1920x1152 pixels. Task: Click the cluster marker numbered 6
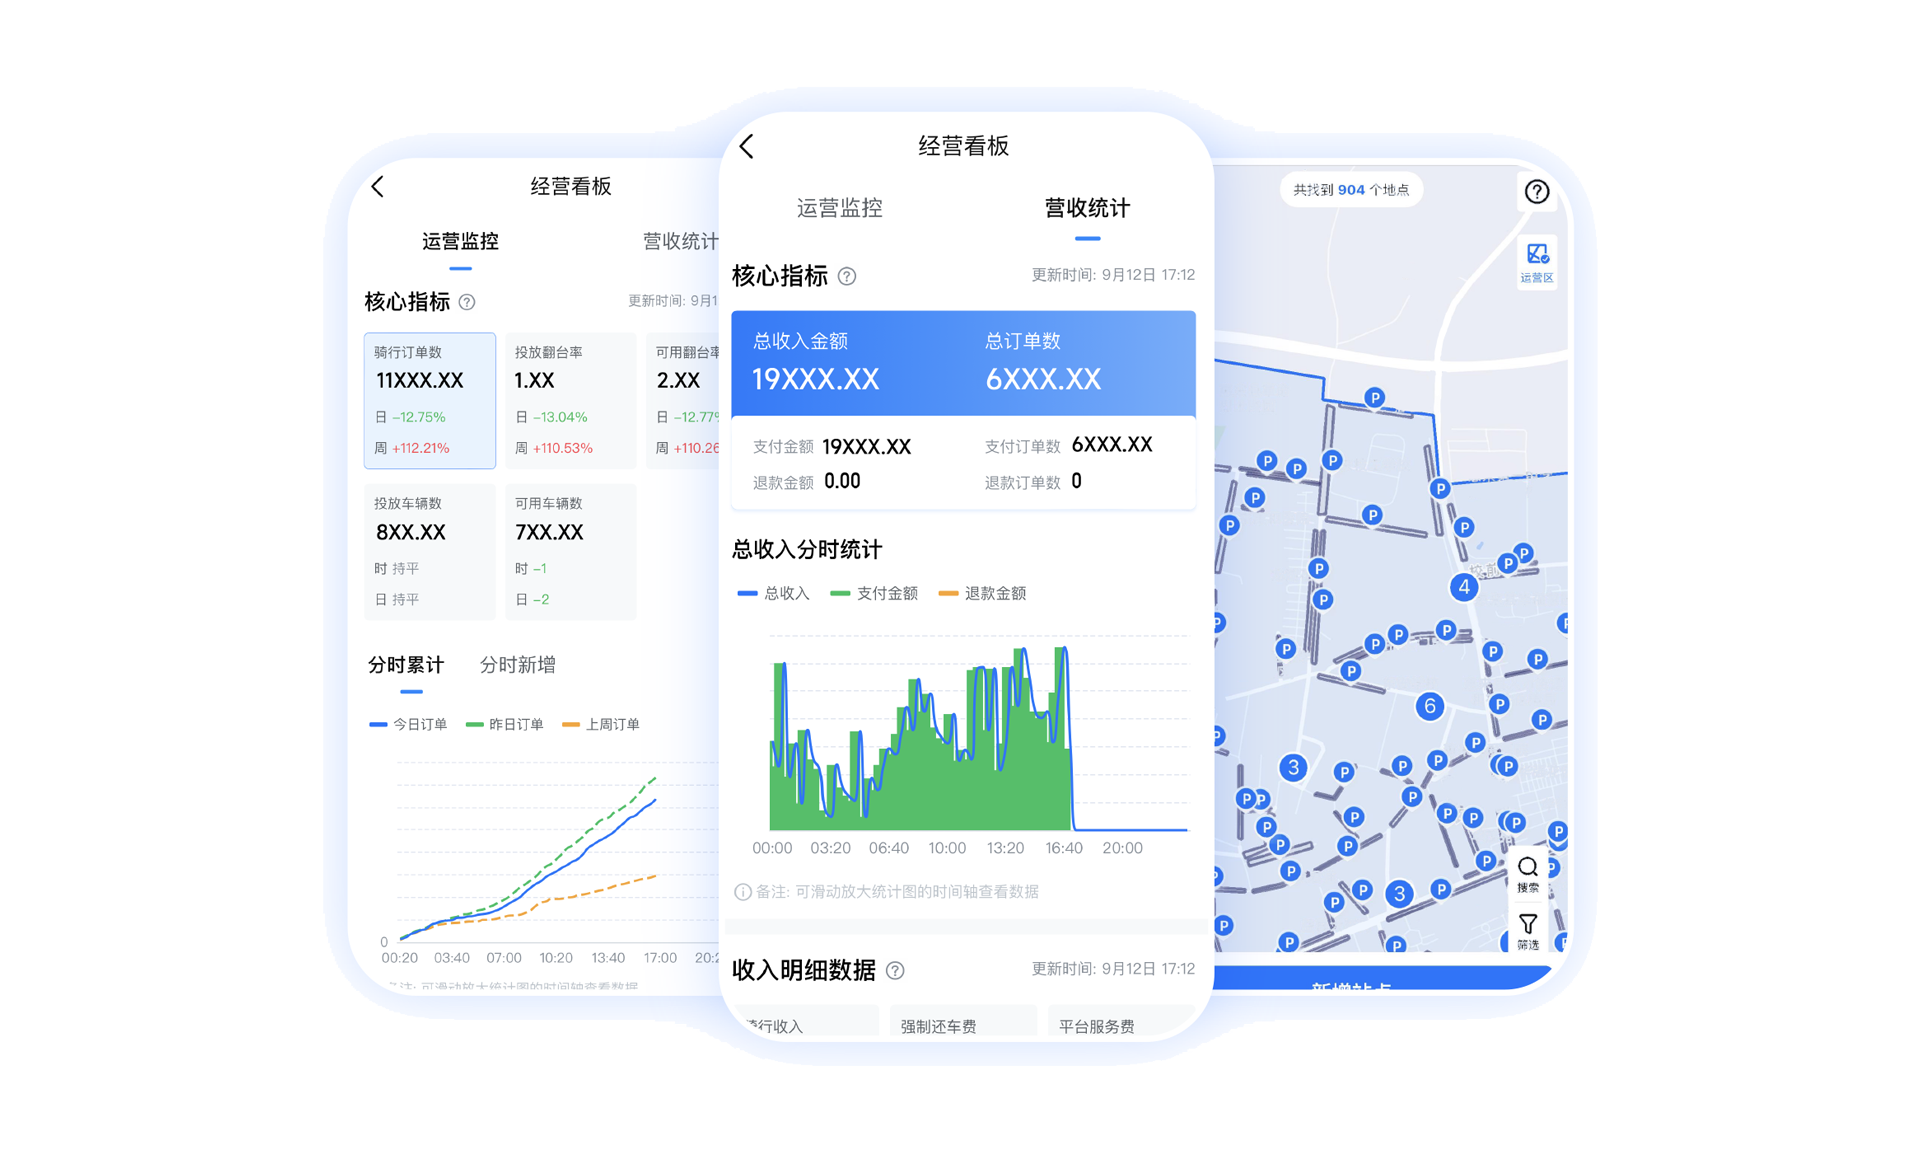pyautogui.click(x=1429, y=706)
